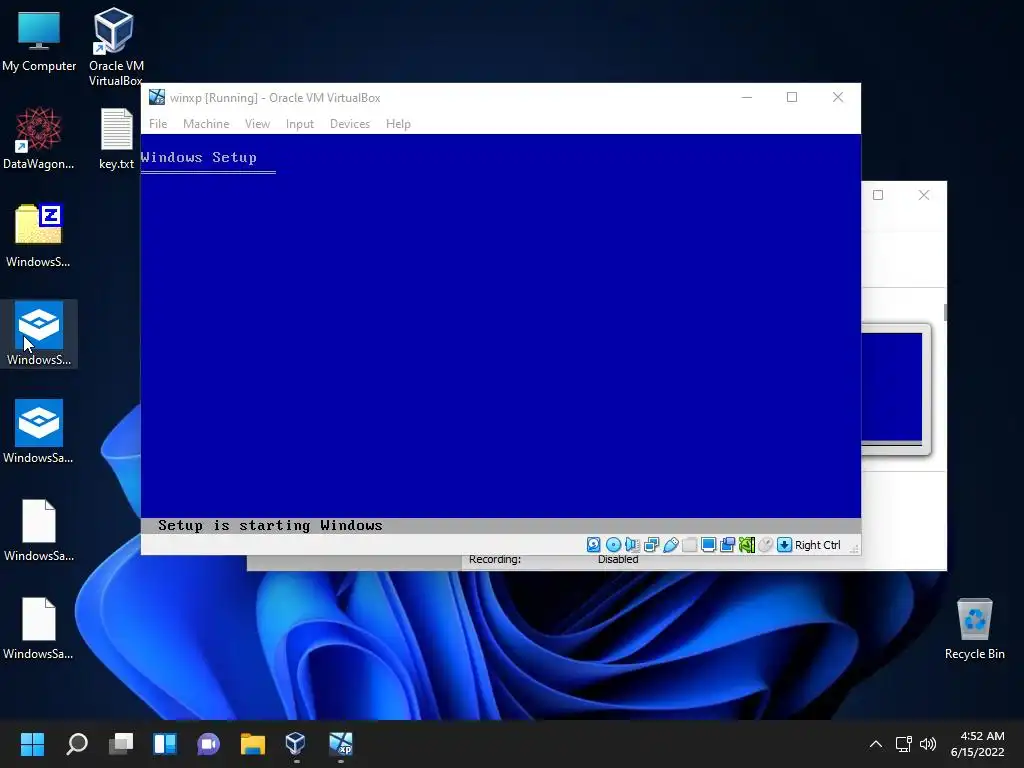Click the Right Ctrl host key label
1024x768 pixels.
[818, 545]
